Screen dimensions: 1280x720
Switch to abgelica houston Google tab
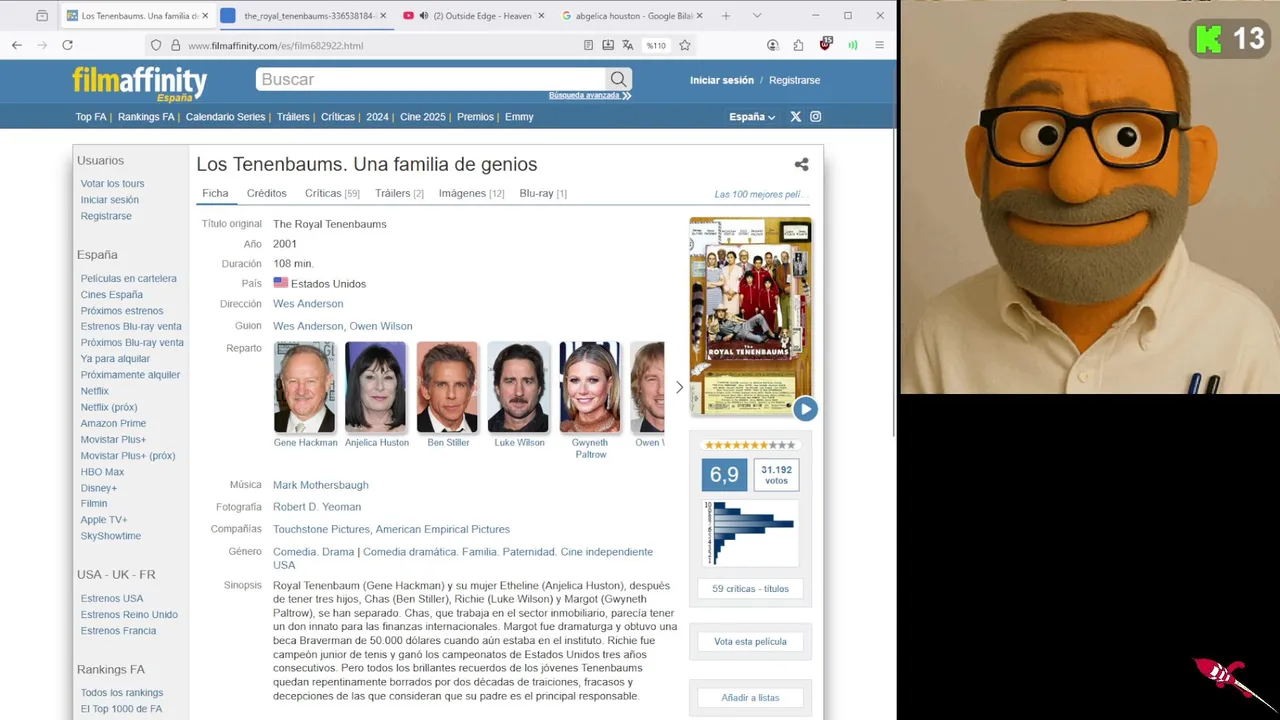coord(632,16)
